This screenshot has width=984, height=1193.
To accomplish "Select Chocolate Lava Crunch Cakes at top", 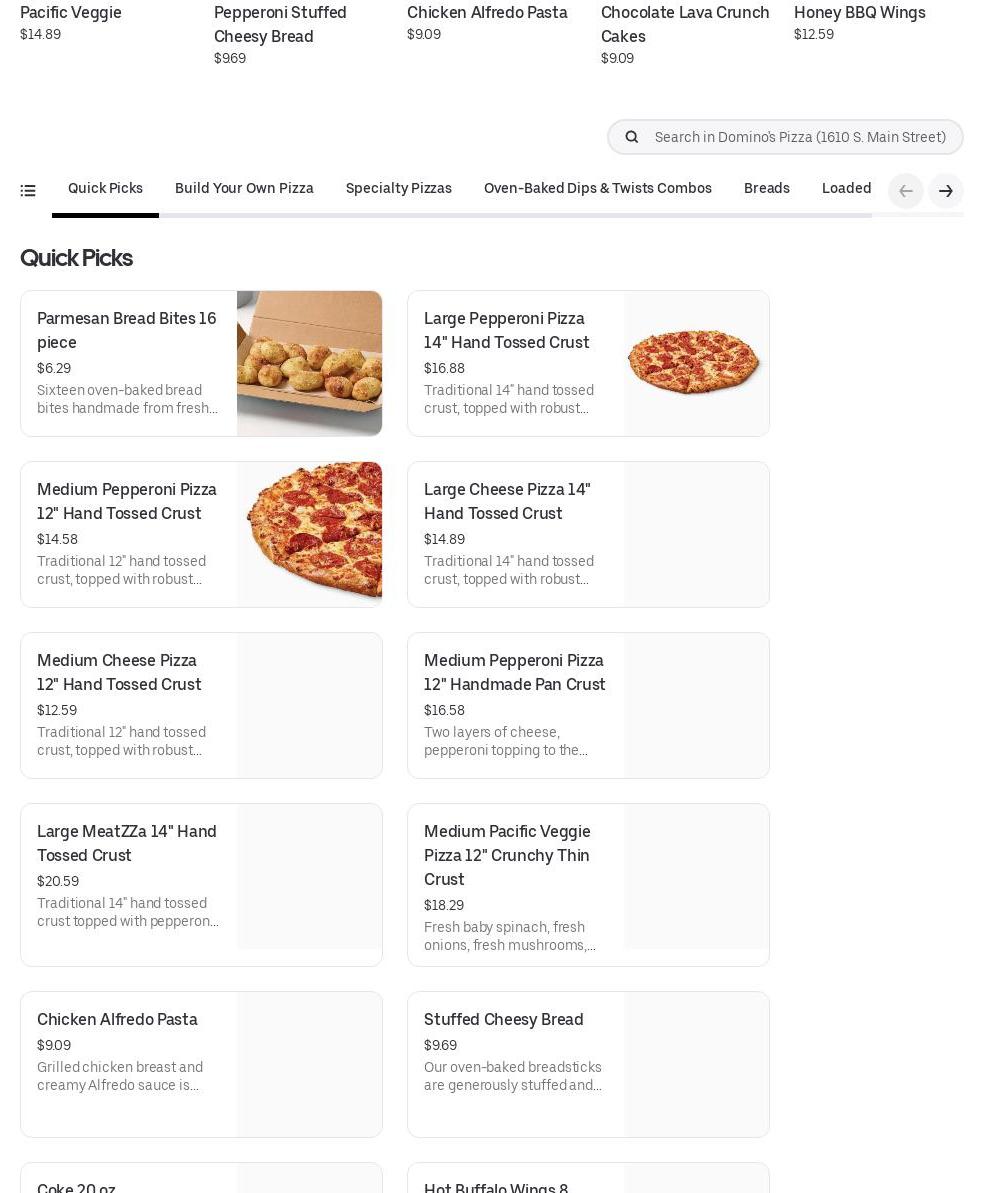I will click(685, 25).
